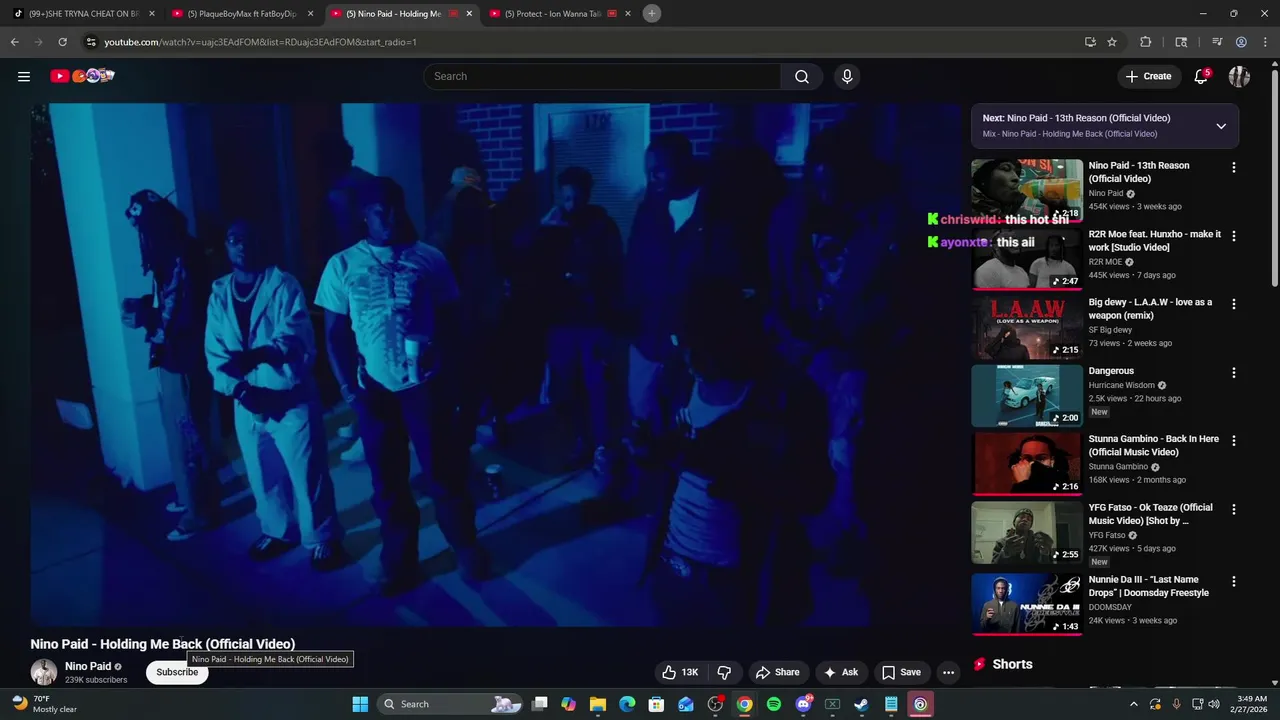This screenshot has height=720, width=1280.
Task: Play Big dewy L.A.A.W thumbnail
Action: click(x=1027, y=327)
